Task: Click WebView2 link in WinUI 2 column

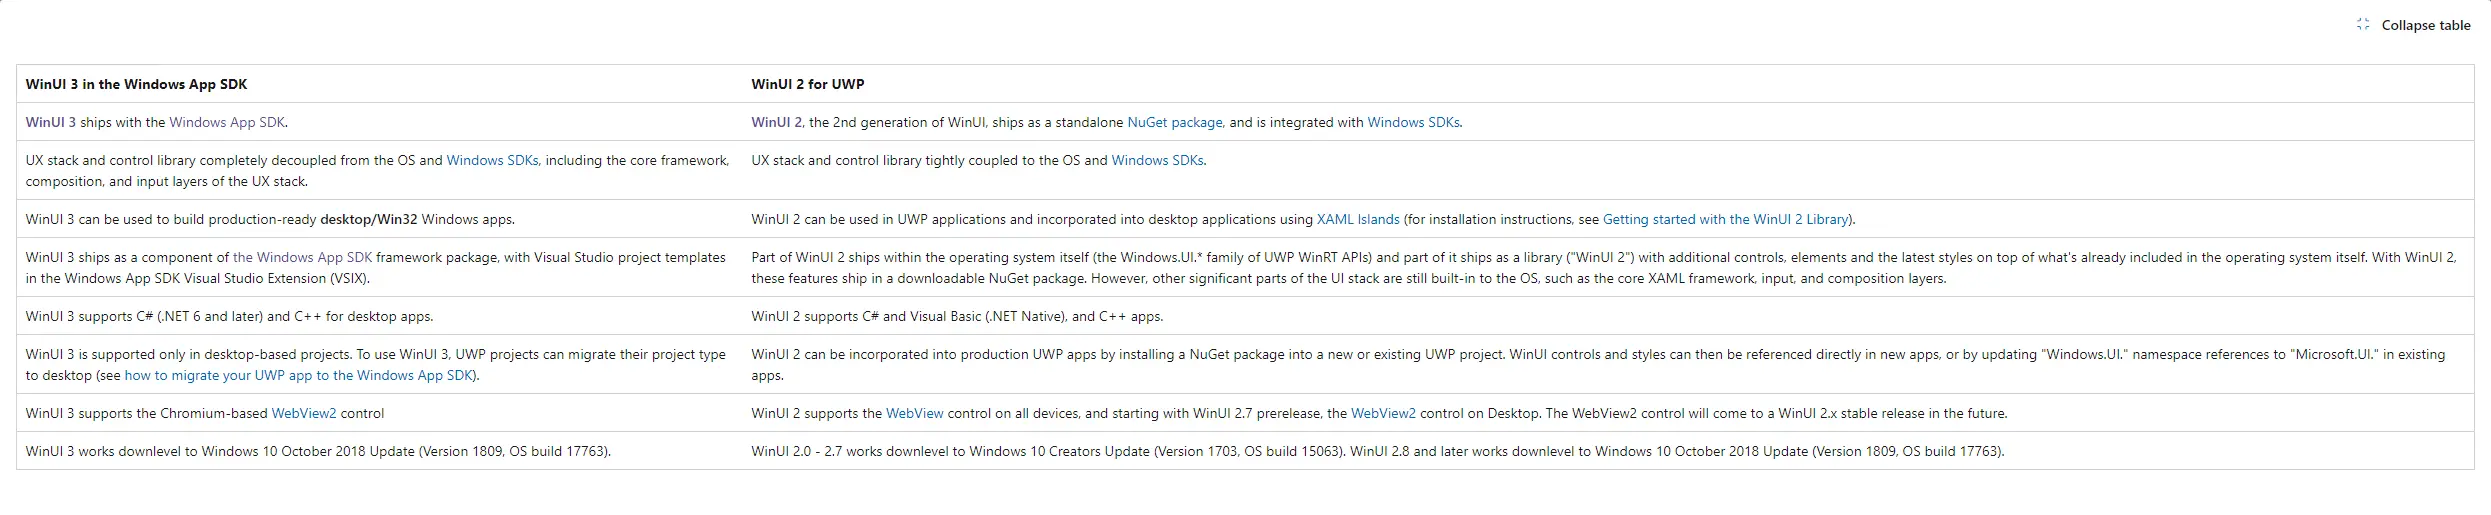Action: point(1383,413)
